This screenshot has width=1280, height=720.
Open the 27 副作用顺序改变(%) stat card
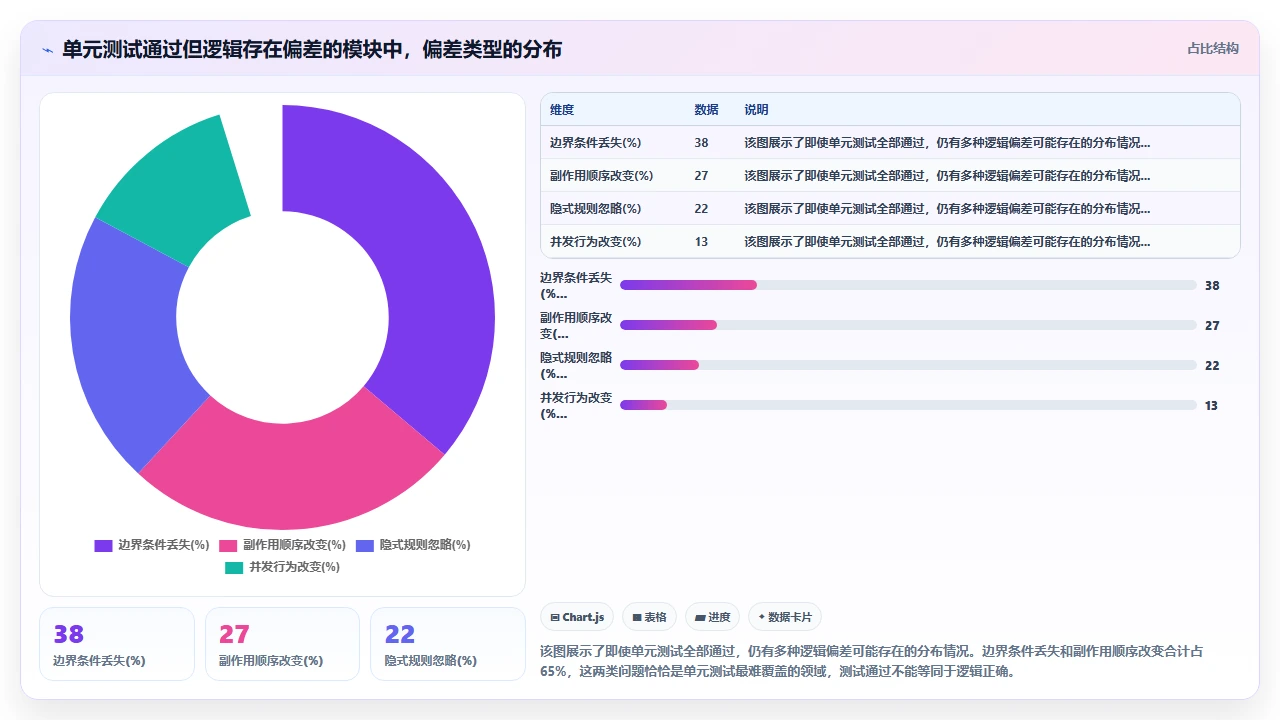282,644
